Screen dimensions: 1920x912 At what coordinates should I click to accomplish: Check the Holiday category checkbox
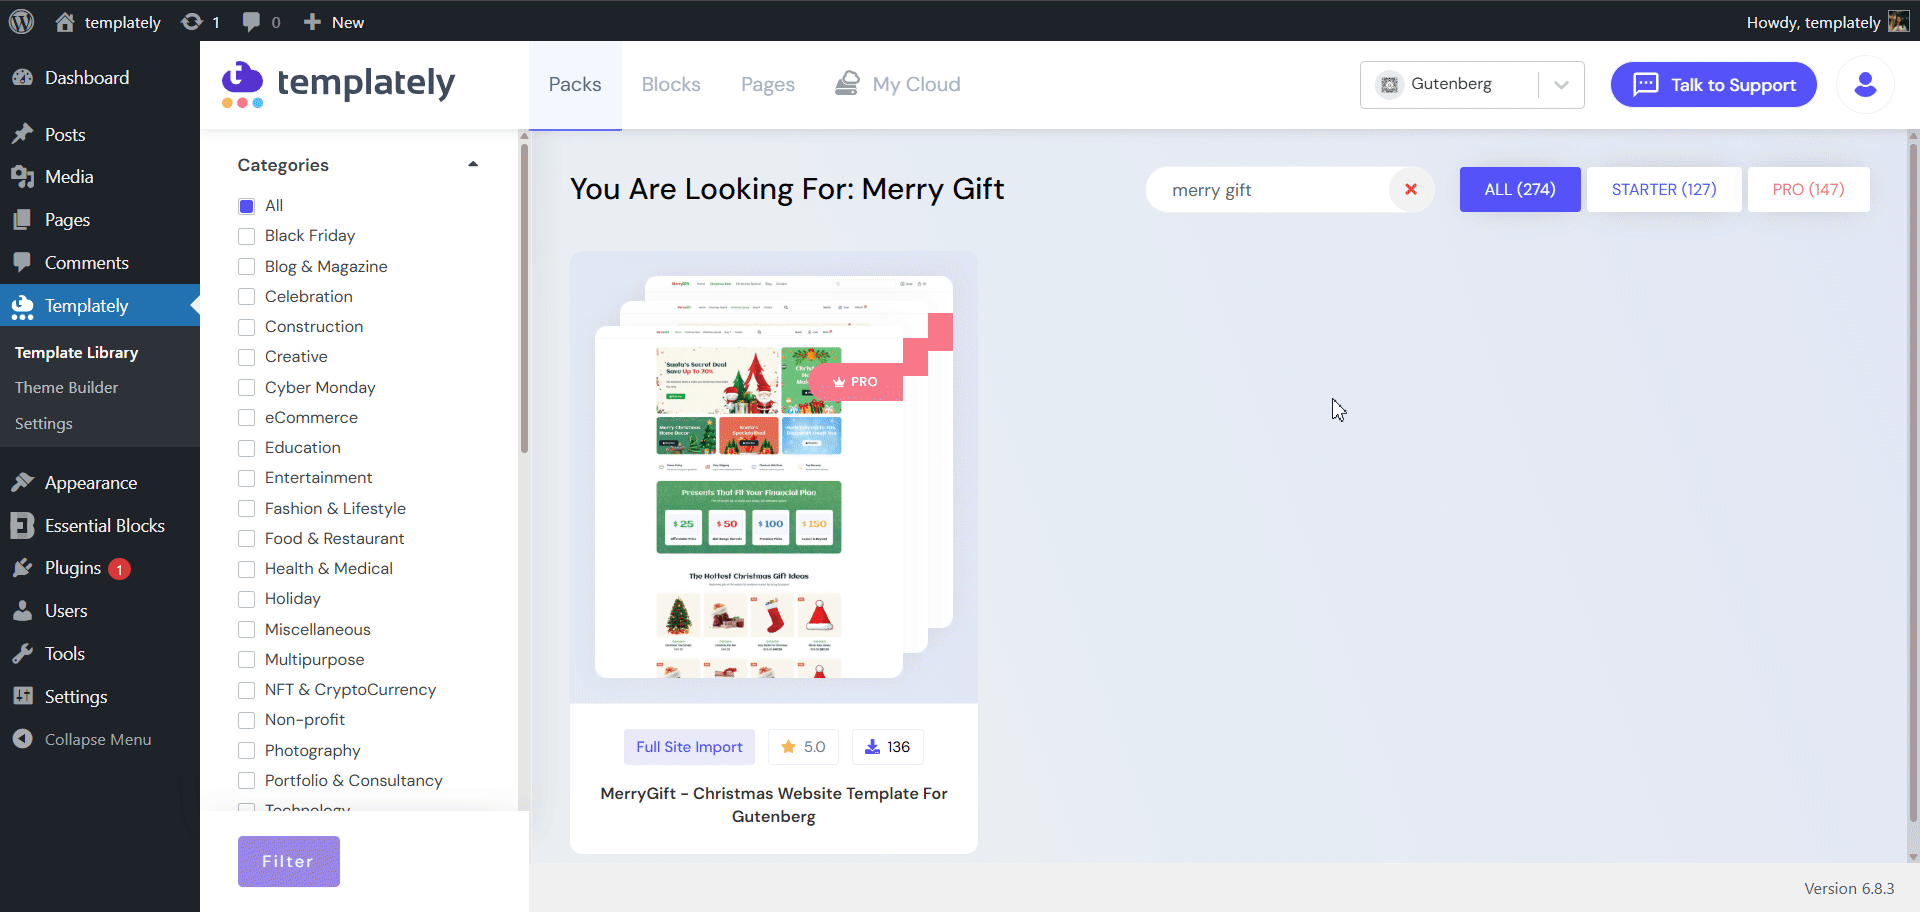pos(246,598)
